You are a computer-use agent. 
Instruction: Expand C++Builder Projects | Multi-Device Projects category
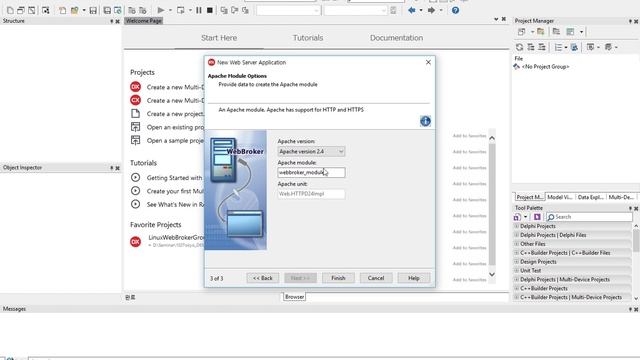516,297
